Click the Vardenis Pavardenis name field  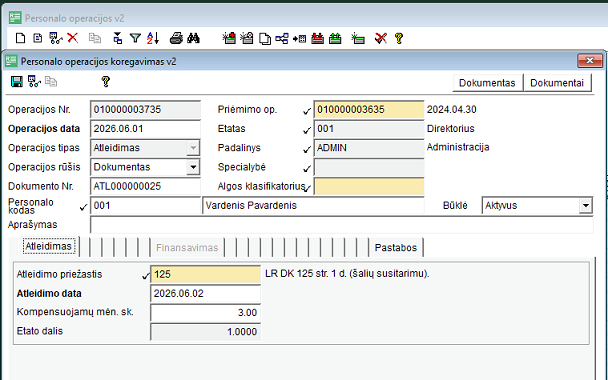(313, 206)
